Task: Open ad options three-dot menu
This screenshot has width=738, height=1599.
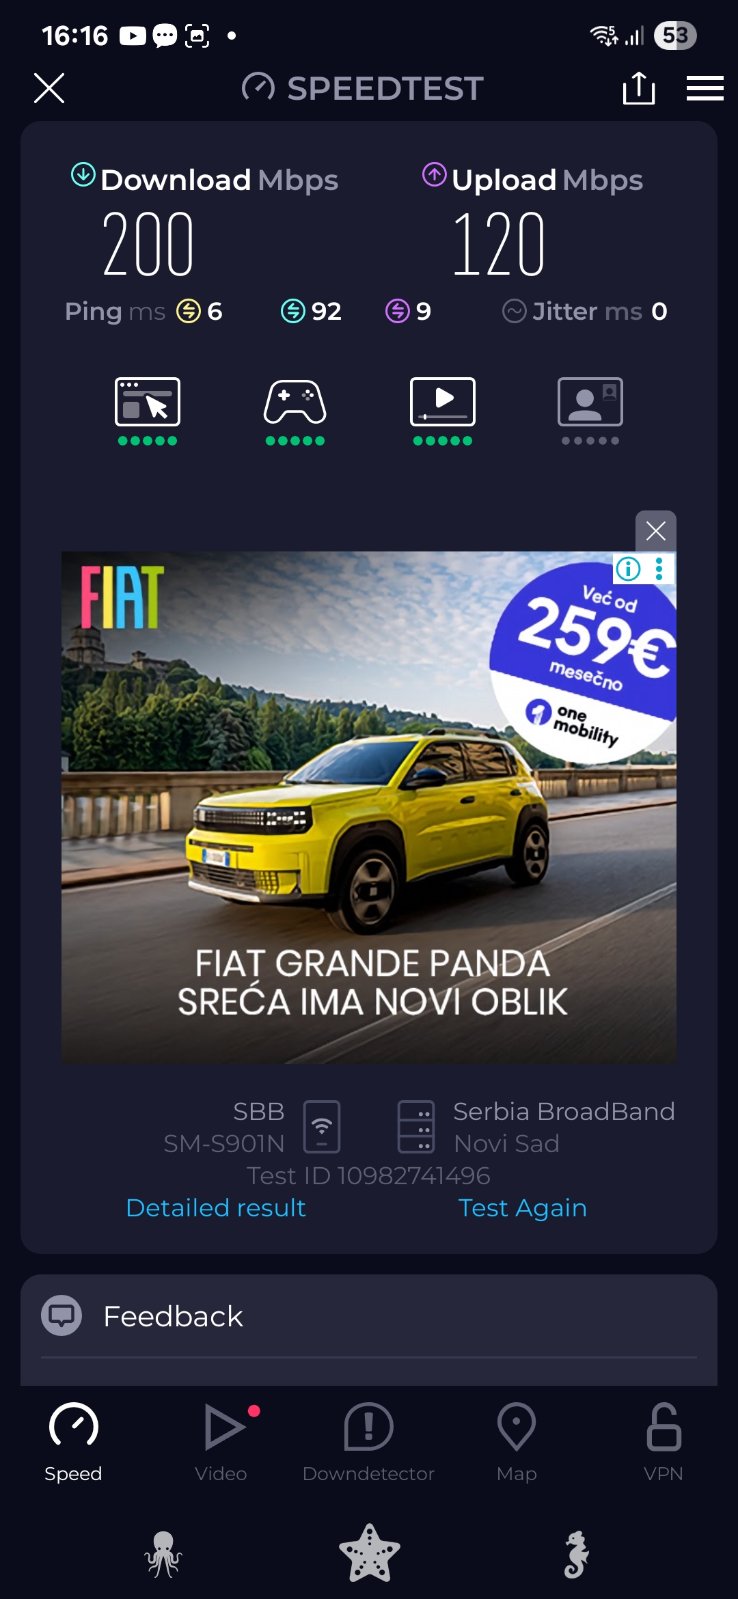Action: tap(659, 569)
